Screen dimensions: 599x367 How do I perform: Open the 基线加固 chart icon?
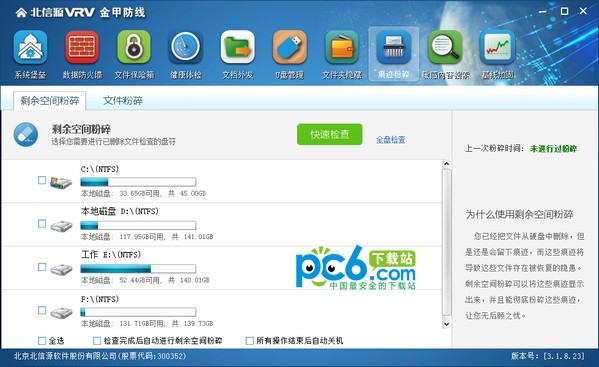(497, 48)
